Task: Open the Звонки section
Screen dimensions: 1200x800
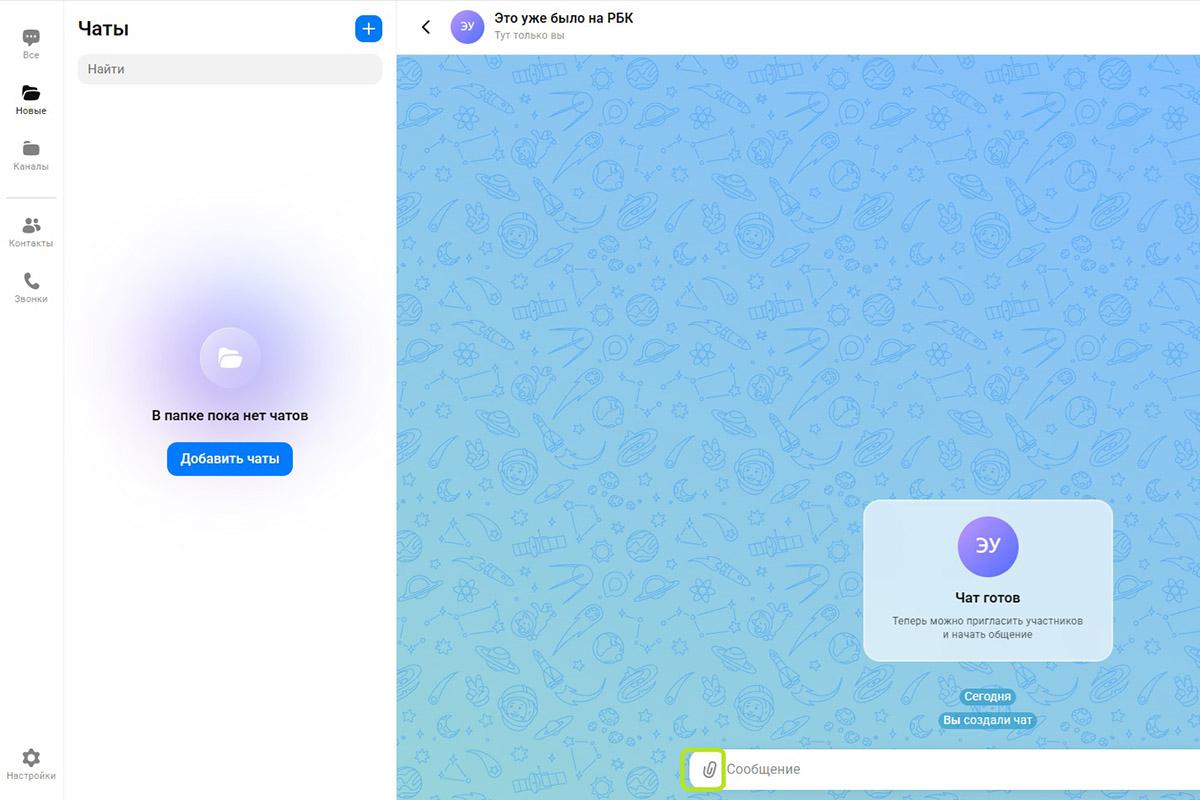Action: coord(31,288)
